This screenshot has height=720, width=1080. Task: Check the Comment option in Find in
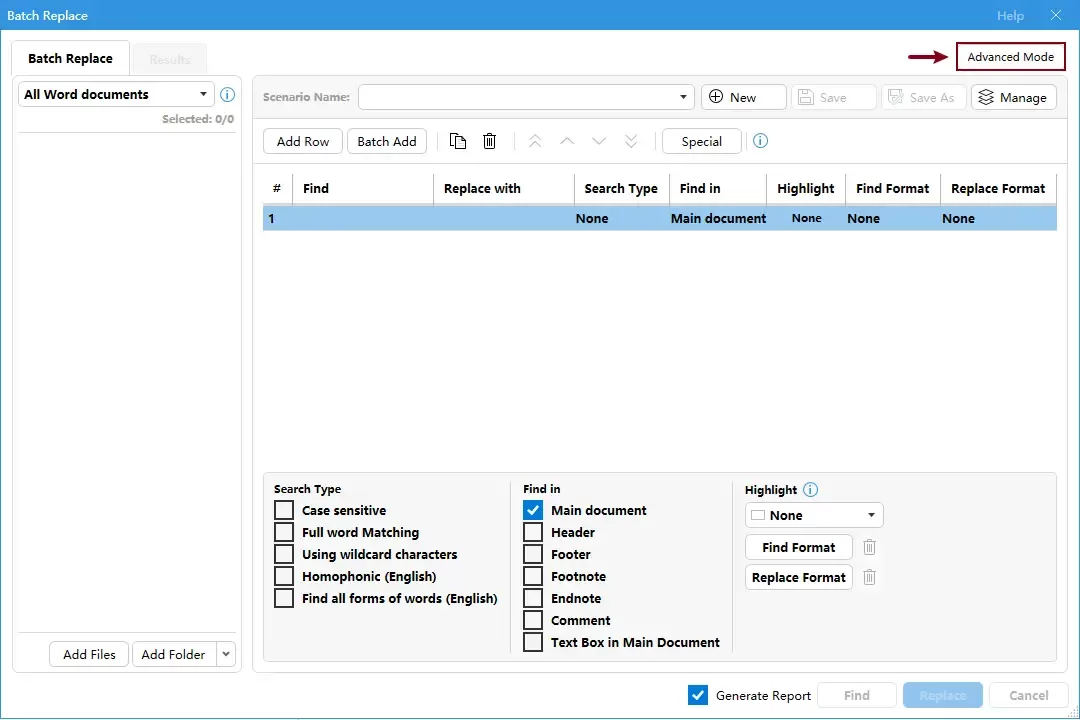pos(532,620)
